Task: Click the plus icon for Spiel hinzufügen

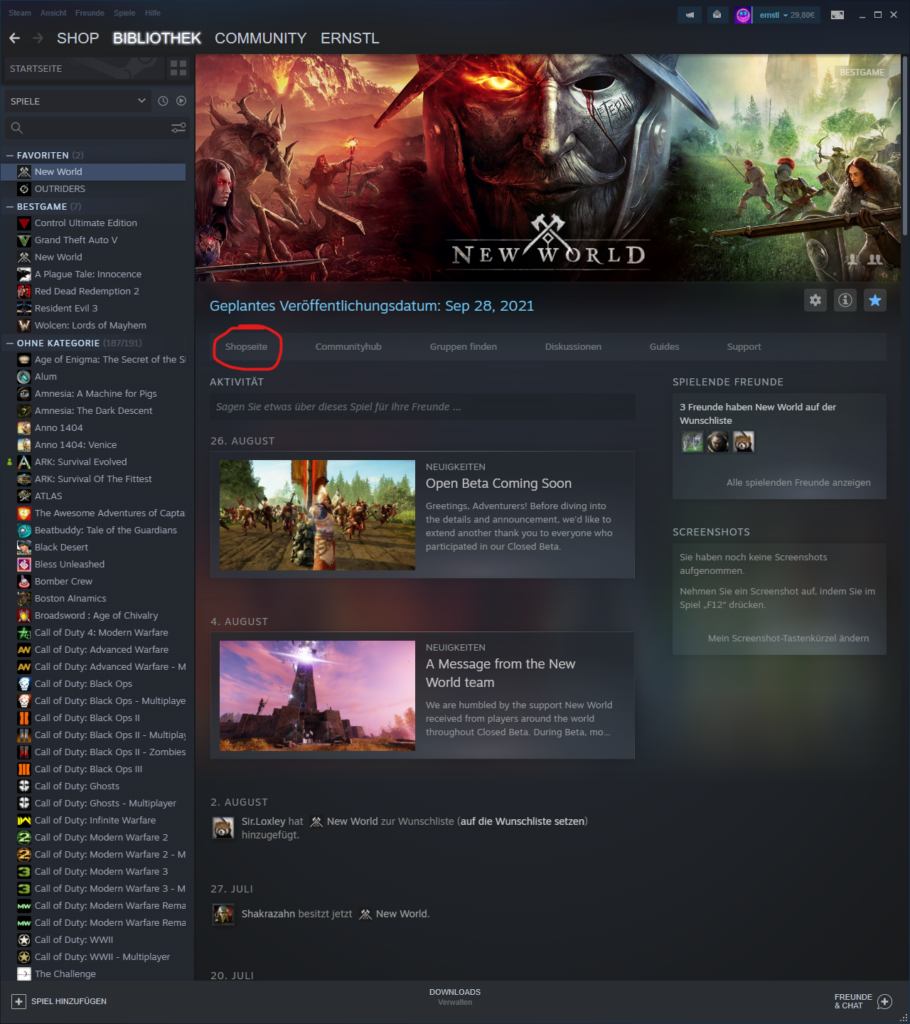Action: tap(18, 1001)
